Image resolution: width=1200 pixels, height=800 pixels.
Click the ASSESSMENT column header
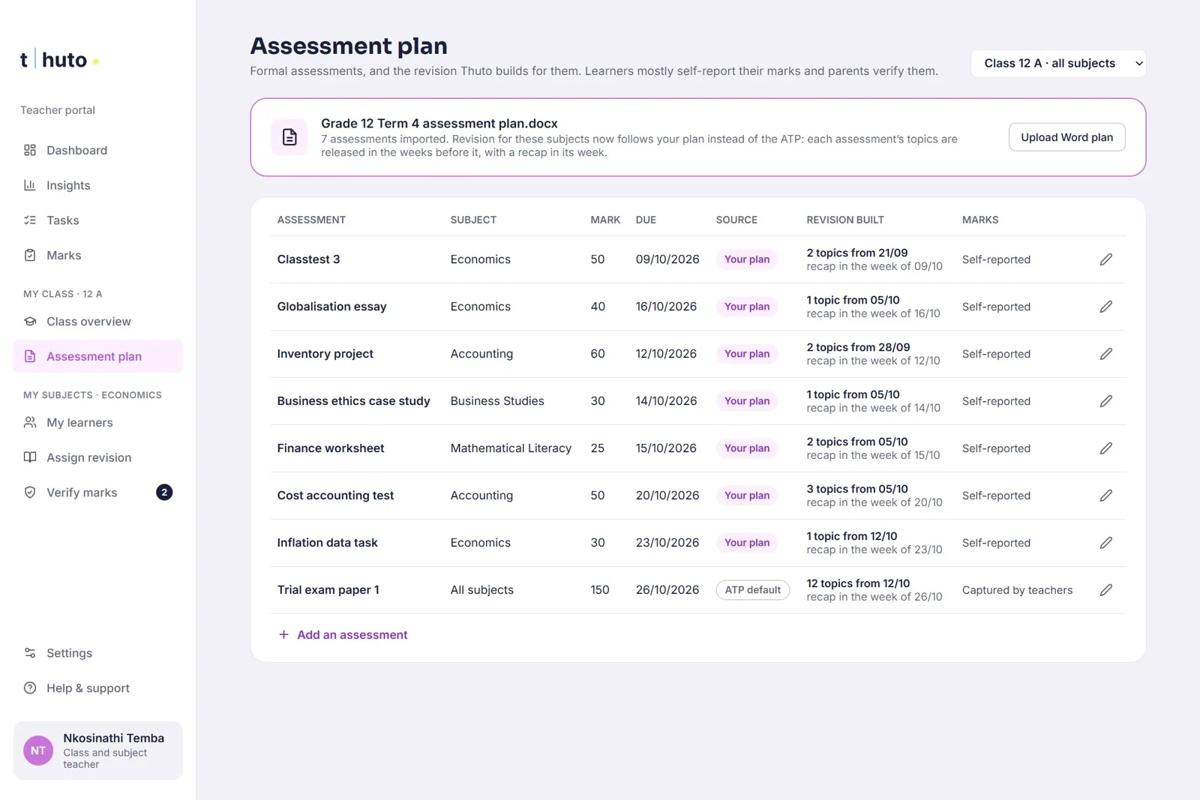[311, 220]
